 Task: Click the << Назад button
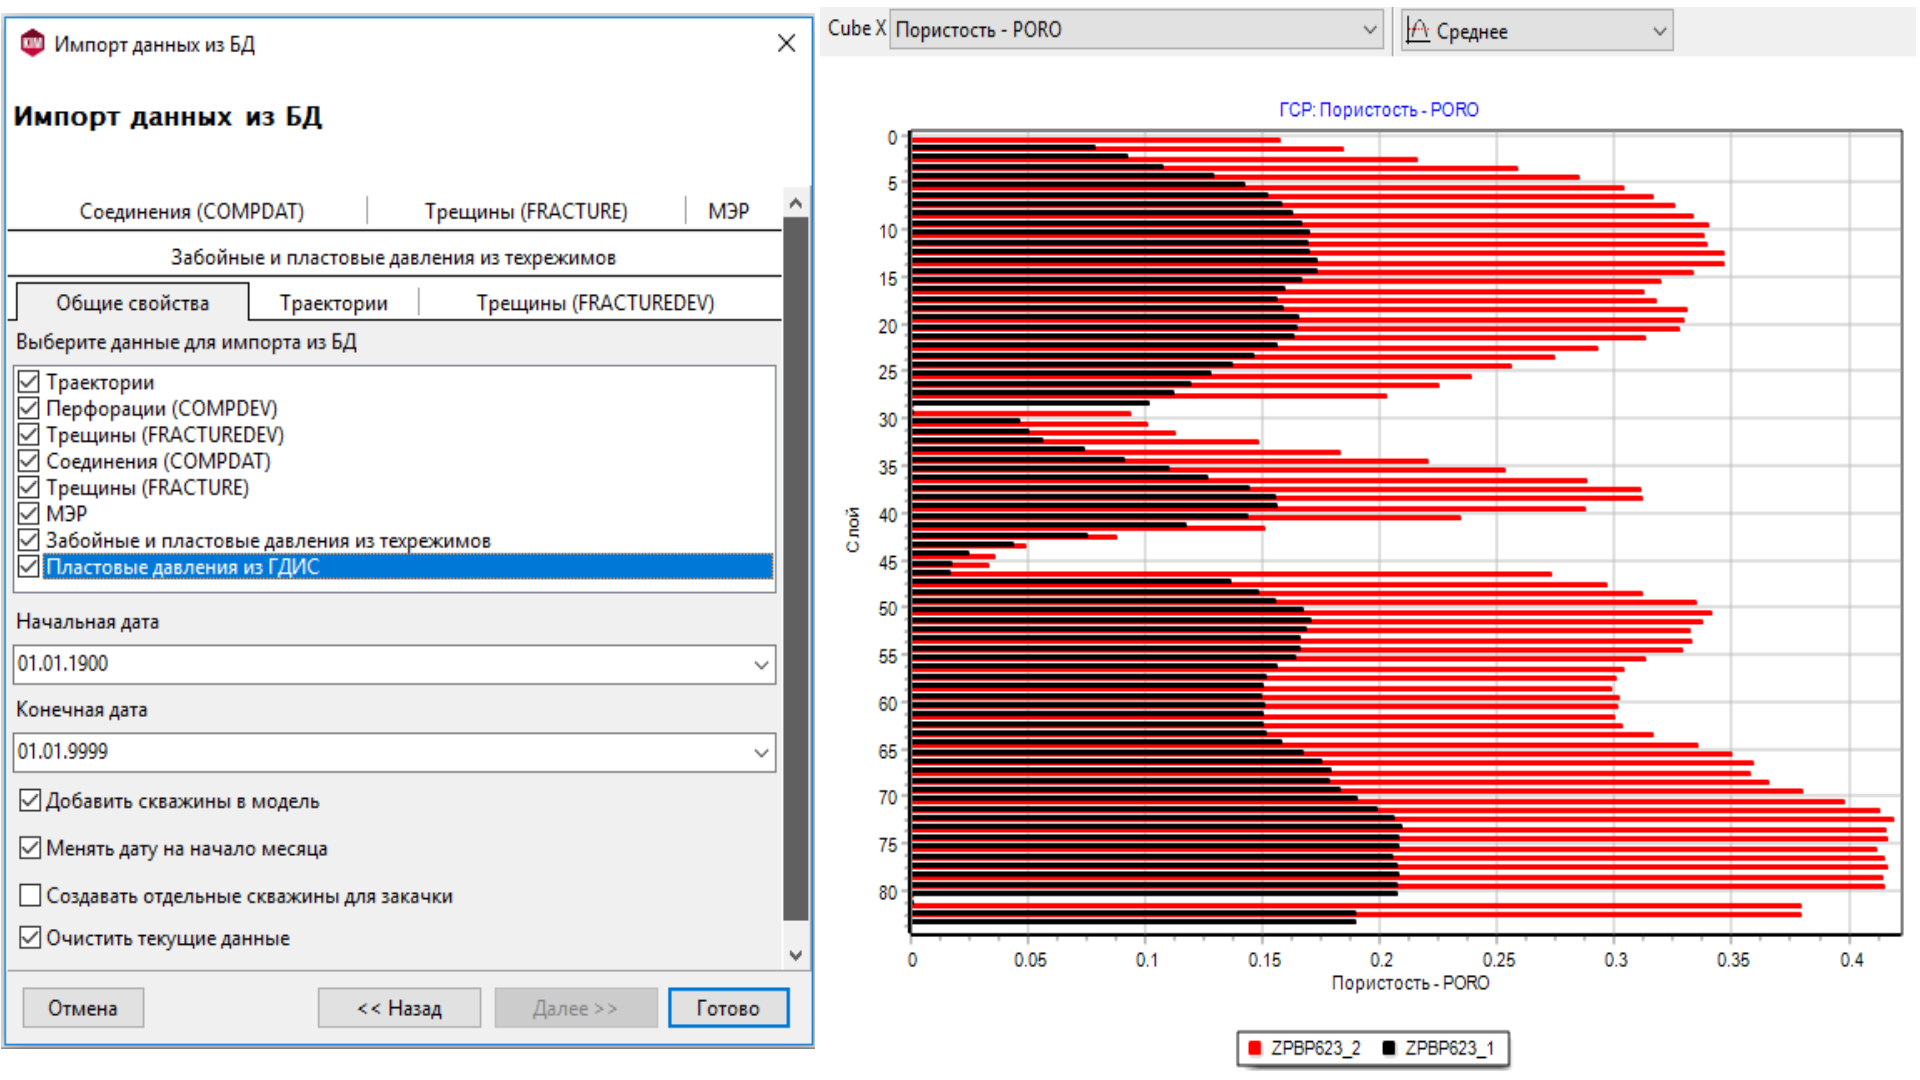(399, 1008)
